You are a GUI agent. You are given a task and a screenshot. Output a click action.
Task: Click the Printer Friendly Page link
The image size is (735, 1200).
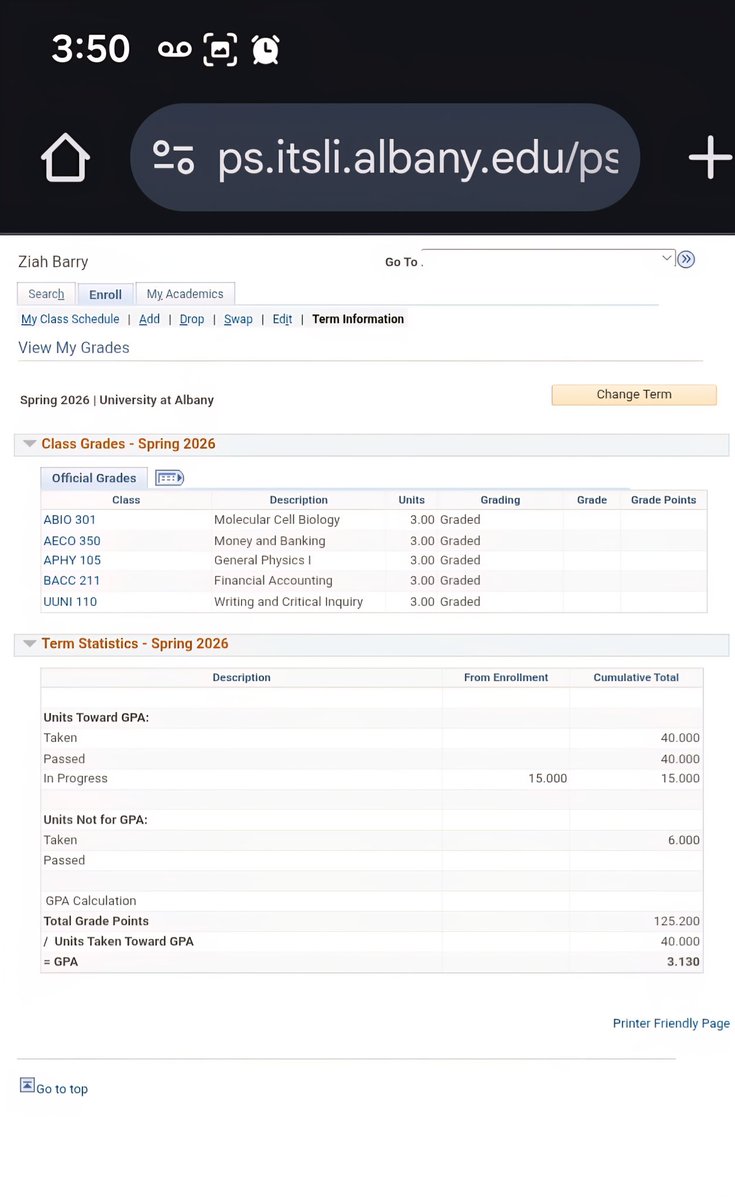coord(671,1023)
